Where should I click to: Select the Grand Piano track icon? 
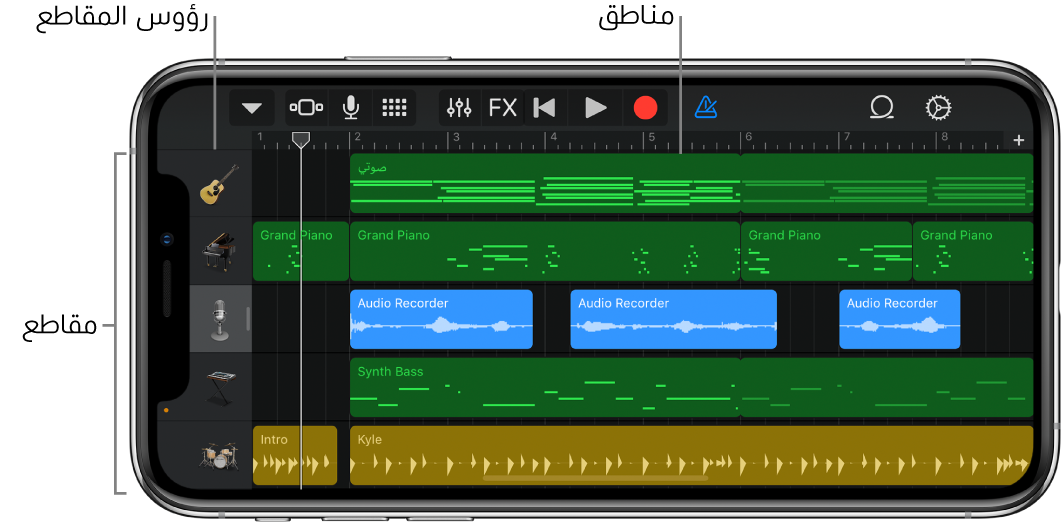coord(220,251)
